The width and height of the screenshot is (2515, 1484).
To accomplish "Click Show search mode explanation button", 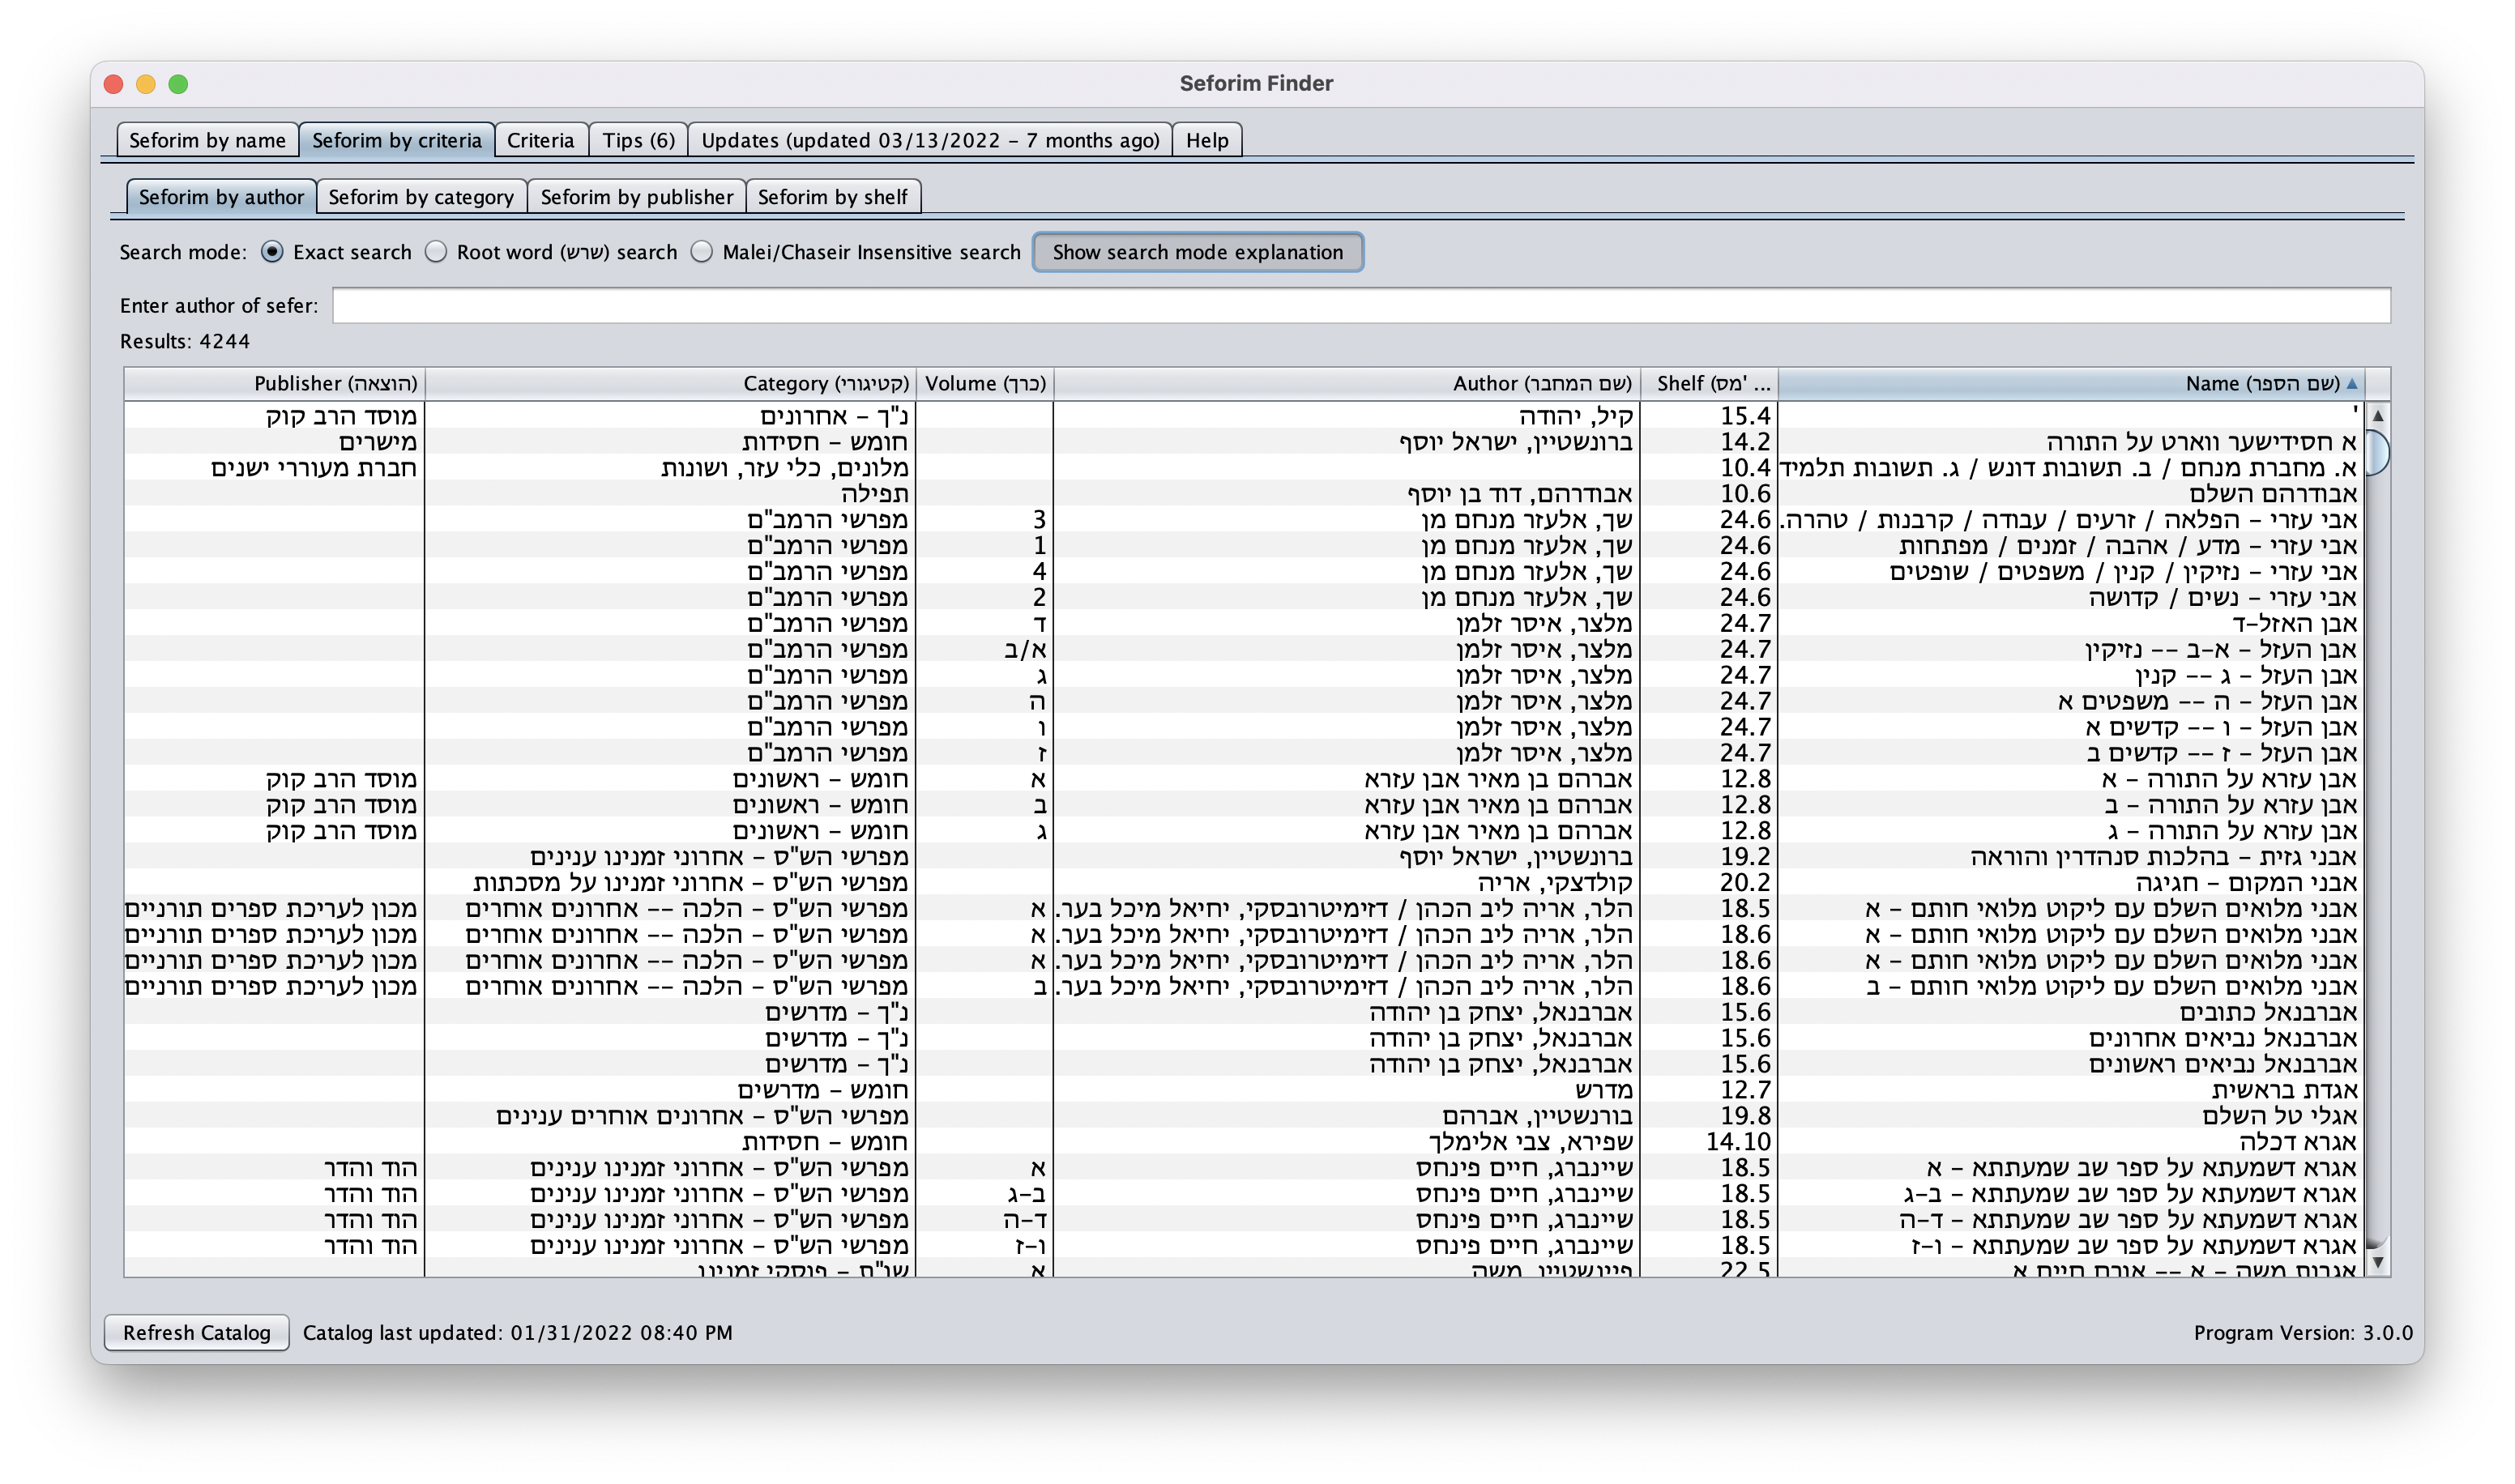I will tap(1197, 252).
